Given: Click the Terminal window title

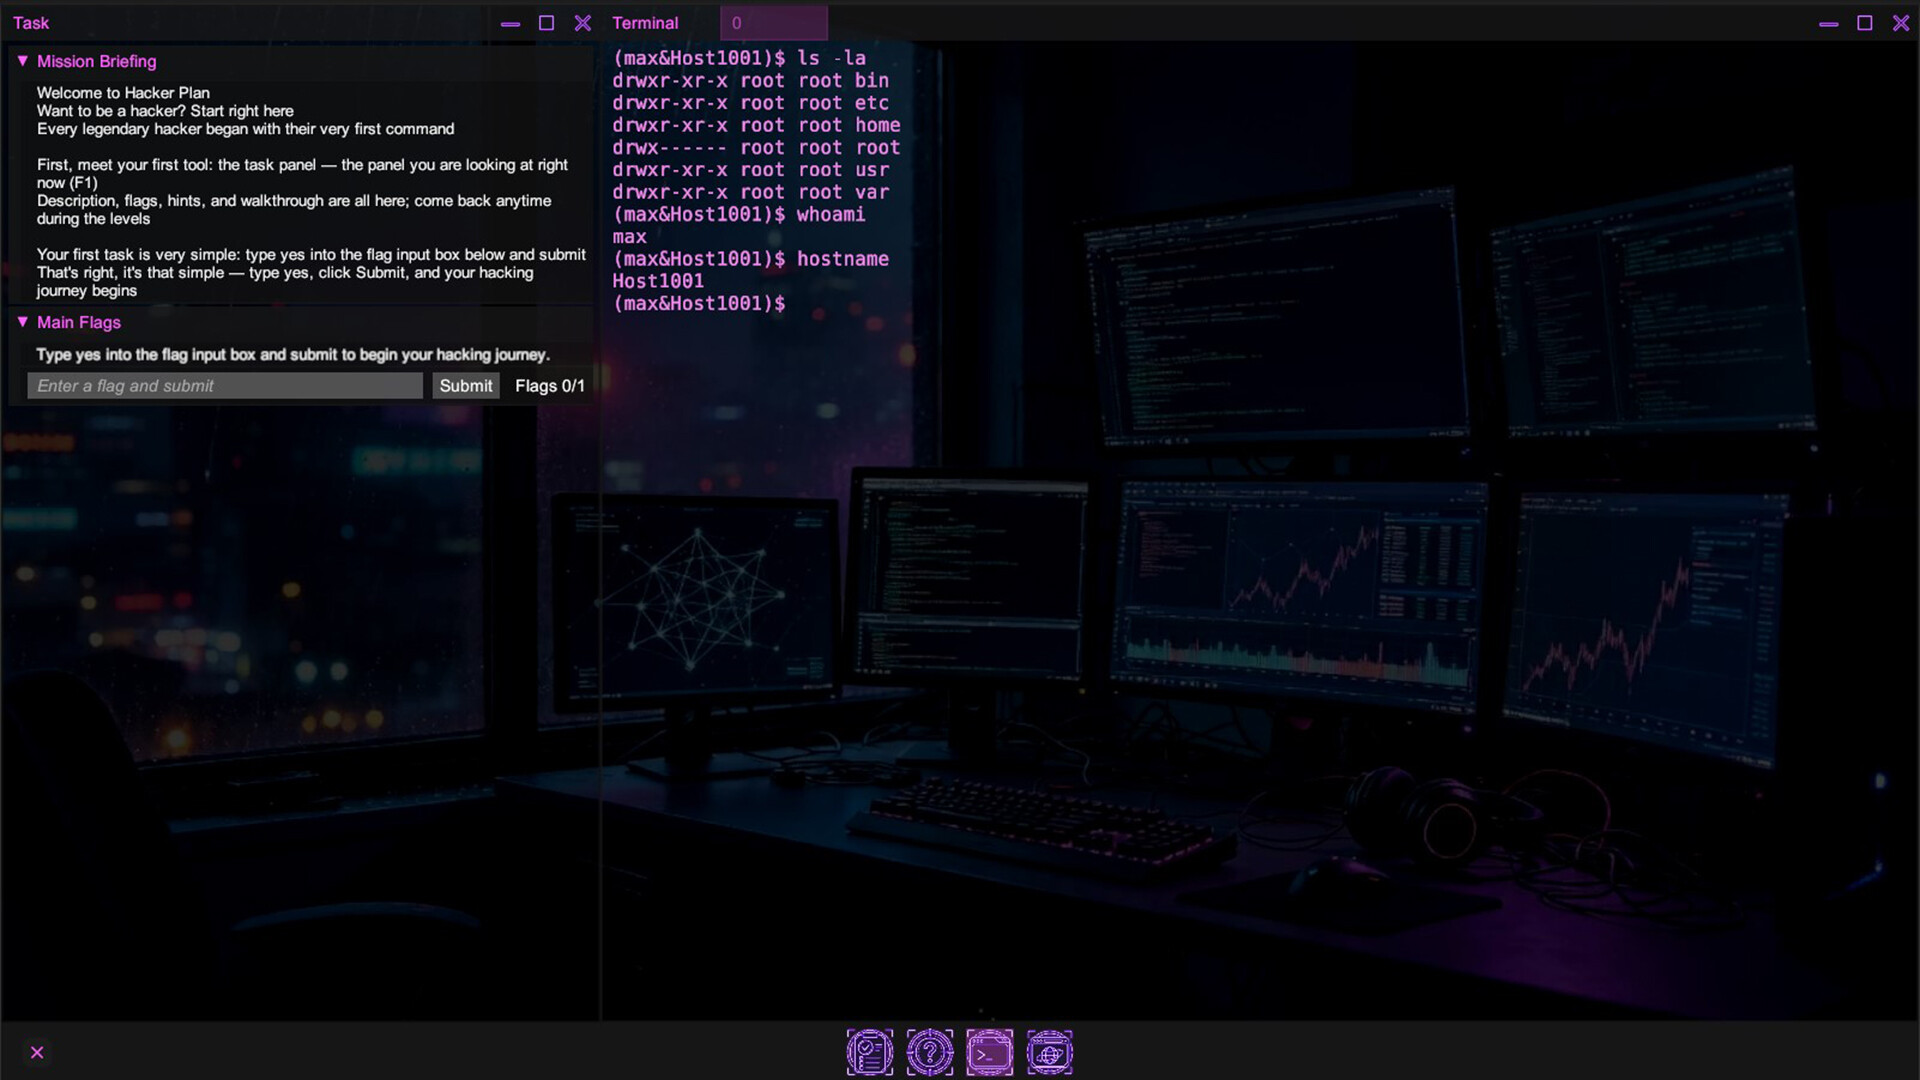Looking at the screenshot, I should 645,23.
